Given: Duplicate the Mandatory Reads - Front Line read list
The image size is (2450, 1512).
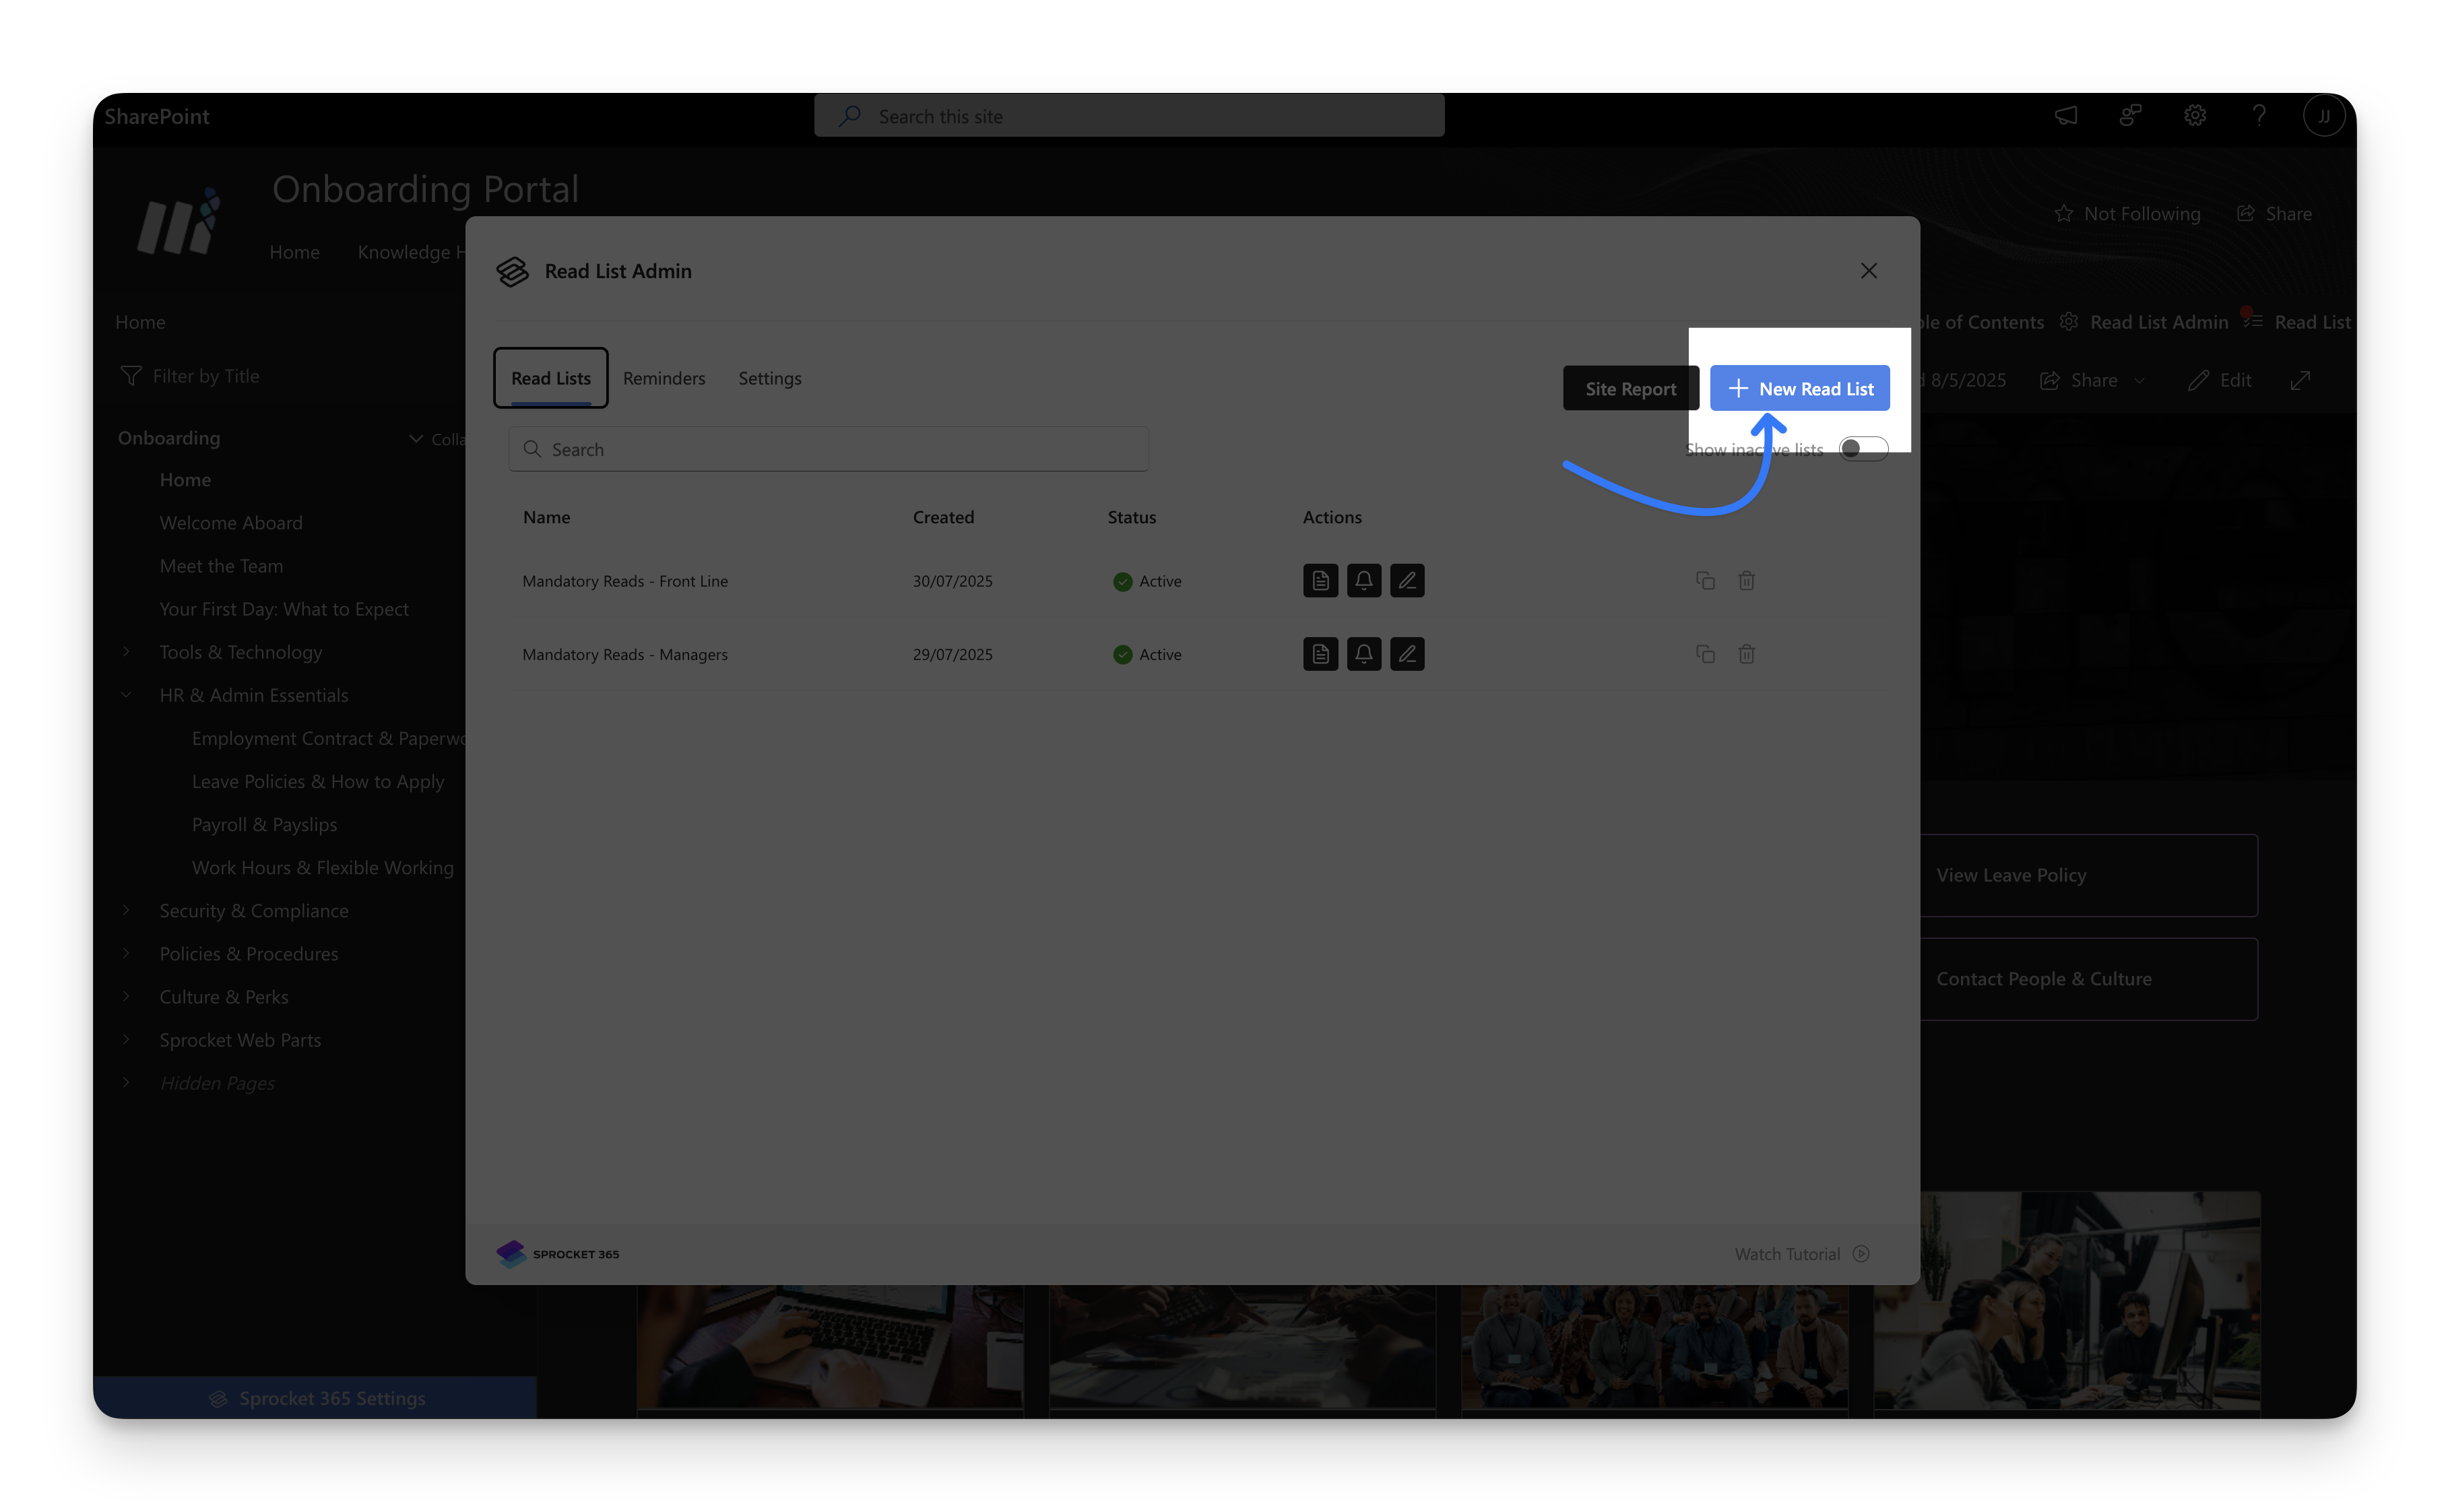Looking at the screenshot, I should pyautogui.click(x=1705, y=580).
